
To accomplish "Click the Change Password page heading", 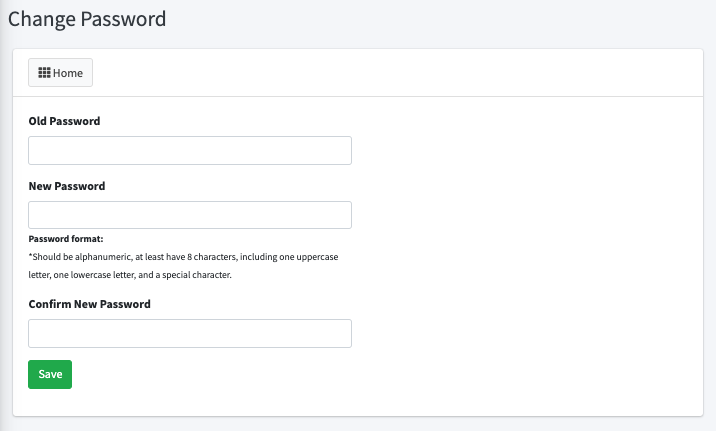I will (x=87, y=19).
